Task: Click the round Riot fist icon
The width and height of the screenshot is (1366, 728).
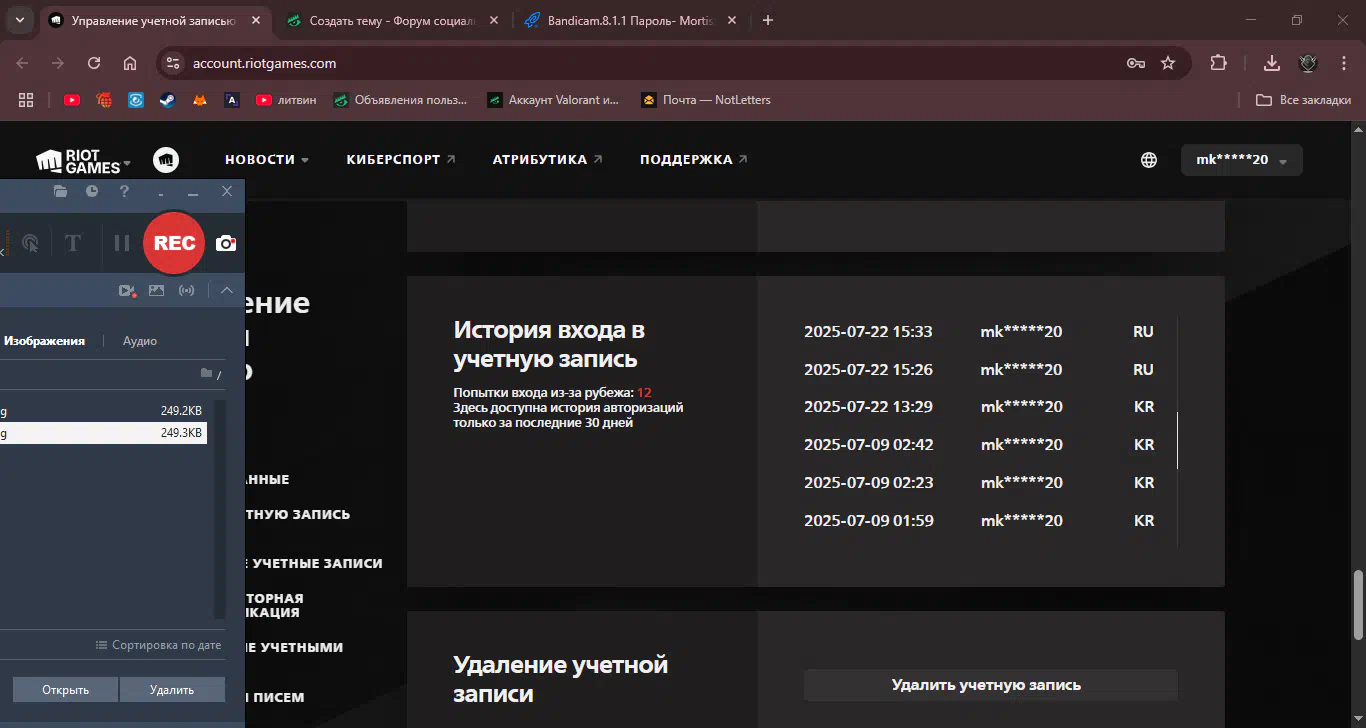Action: pyautogui.click(x=166, y=160)
